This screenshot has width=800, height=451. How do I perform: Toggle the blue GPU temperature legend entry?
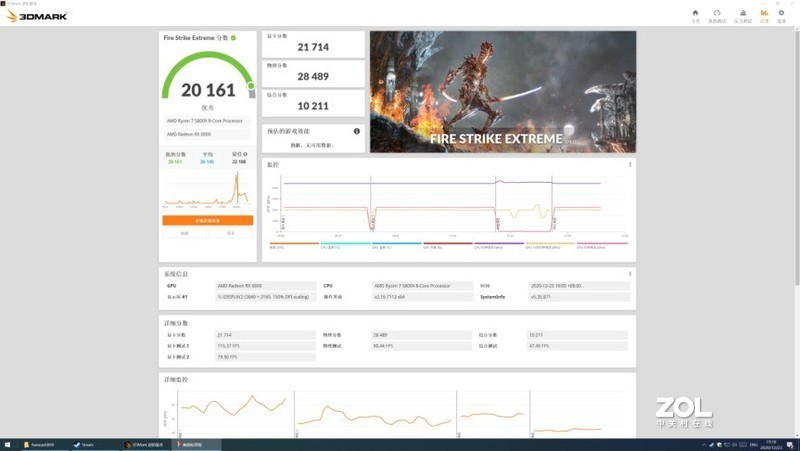pyautogui.click(x=396, y=245)
